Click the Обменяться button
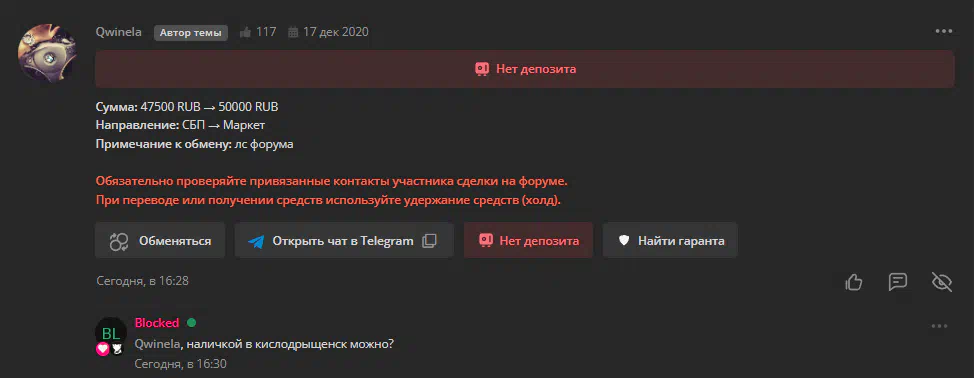Viewport: 974px width, 378px height. [160, 240]
